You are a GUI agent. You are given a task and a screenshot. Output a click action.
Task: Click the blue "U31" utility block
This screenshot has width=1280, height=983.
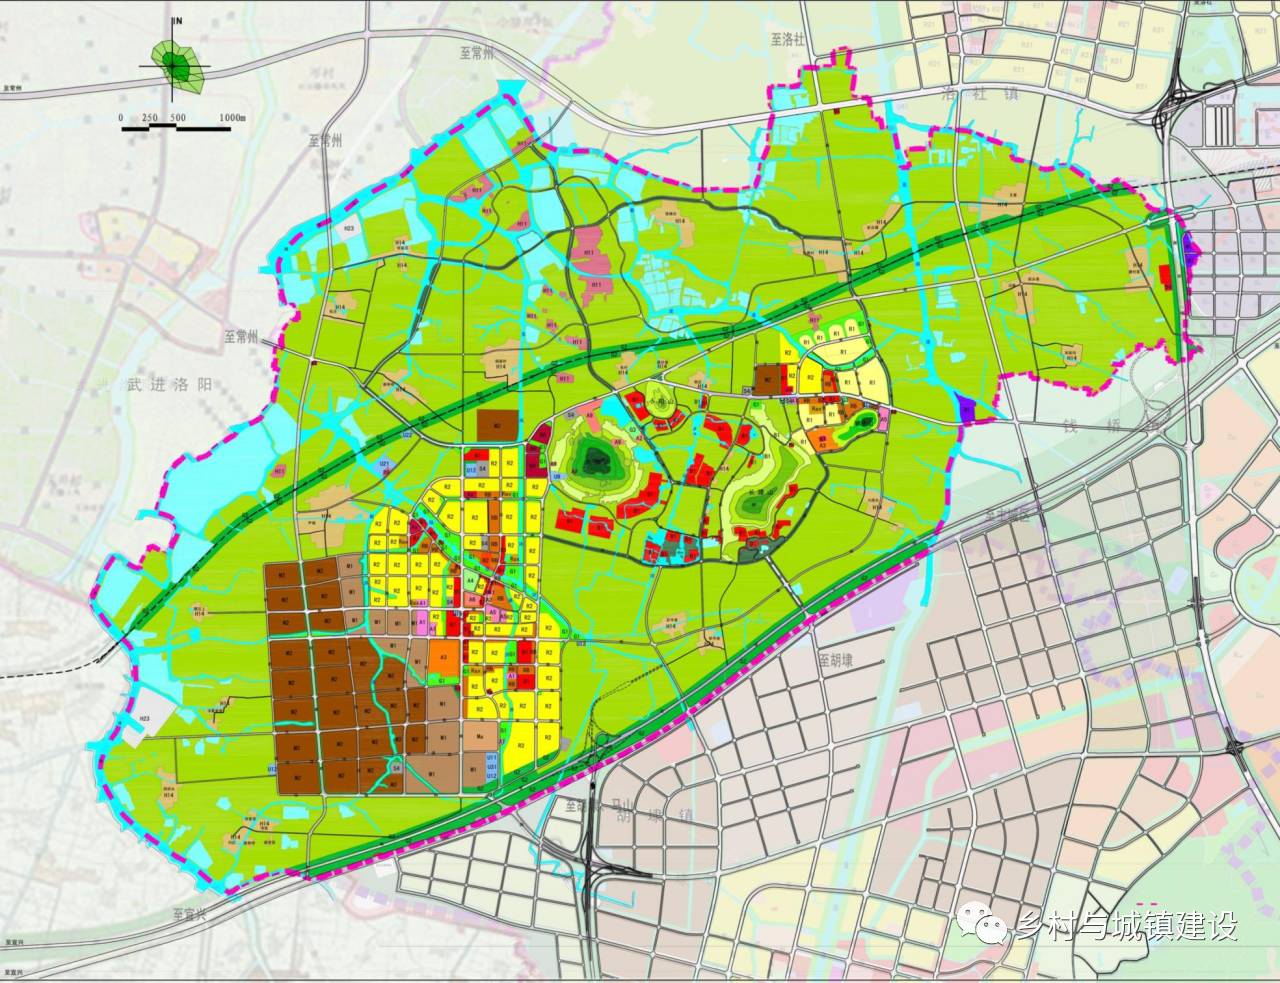pos(492,767)
